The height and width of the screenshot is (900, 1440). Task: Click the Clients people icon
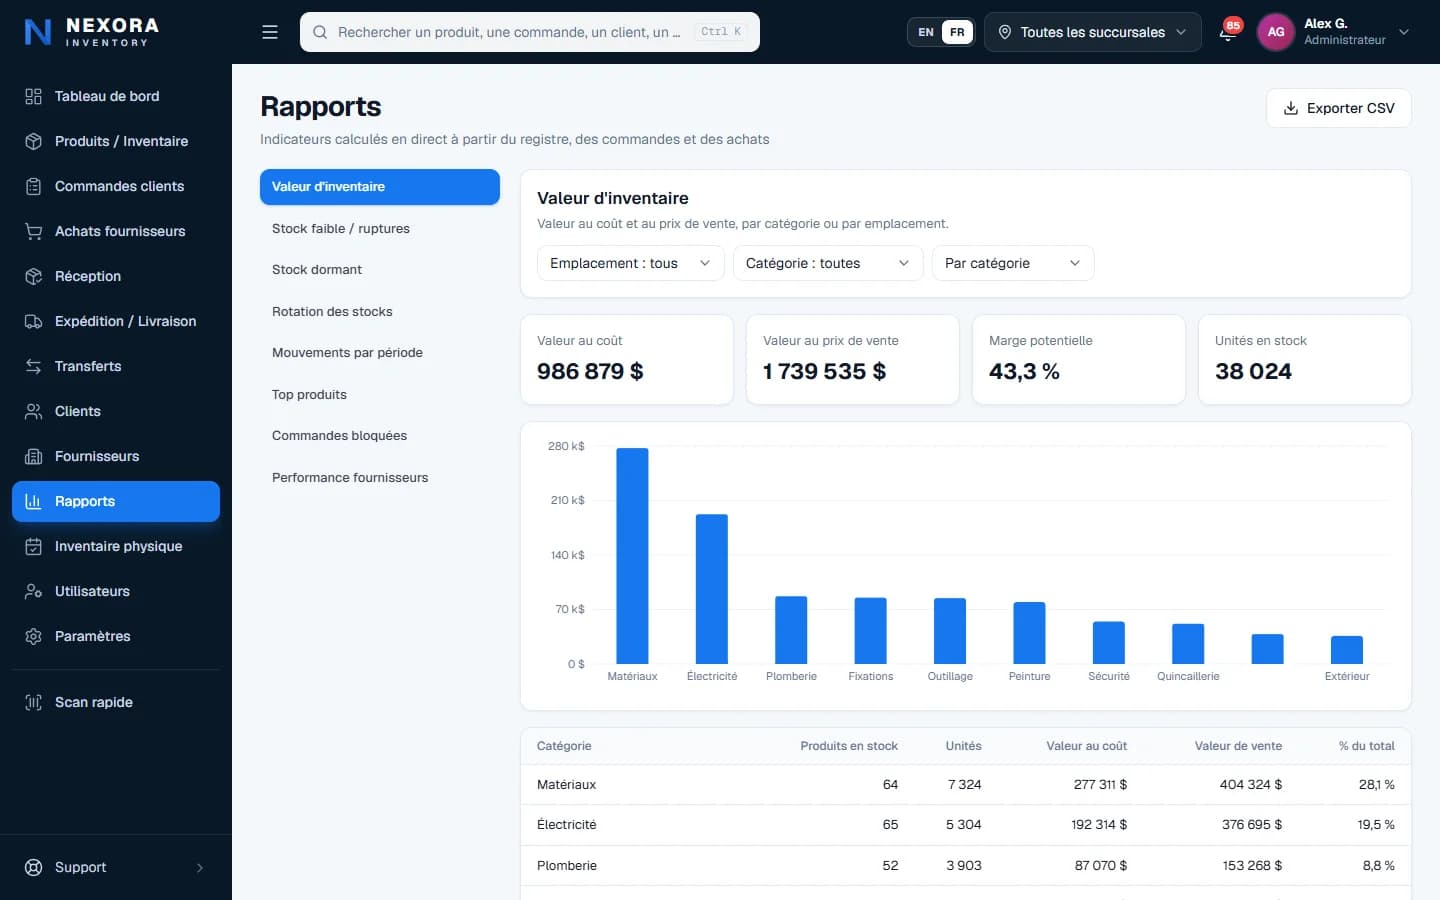33,411
